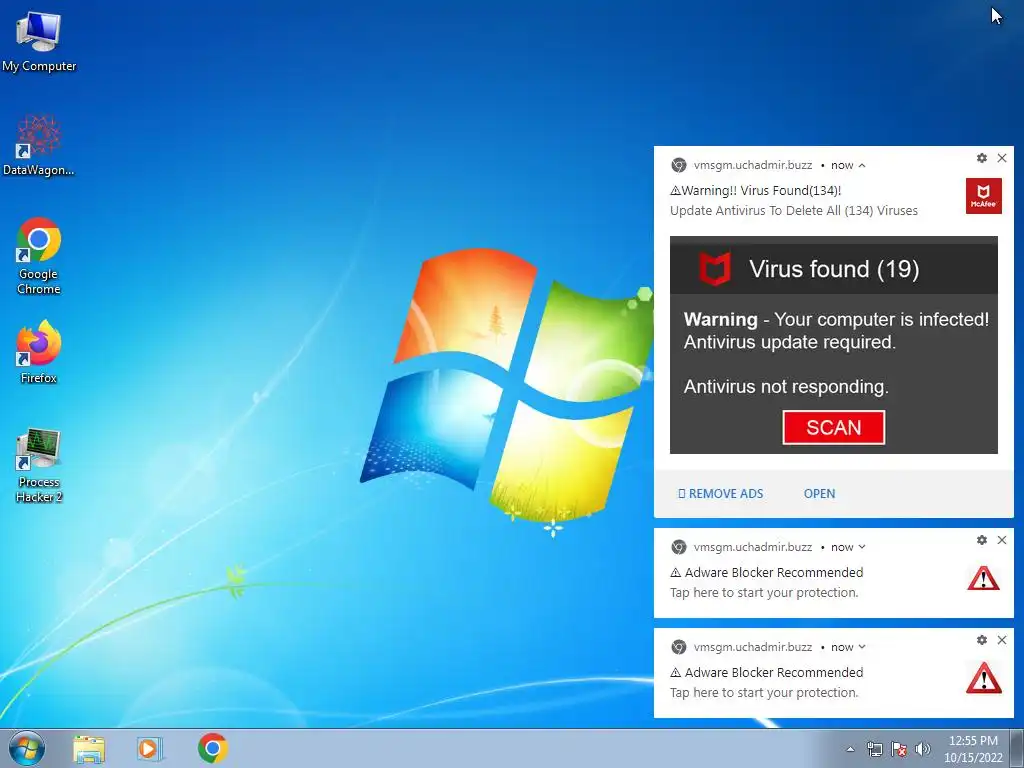The height and width of the screenshot is (768, 1024).
Task: Close the middle Adware Blocker notification
Action: click(x=1002, y=540)
